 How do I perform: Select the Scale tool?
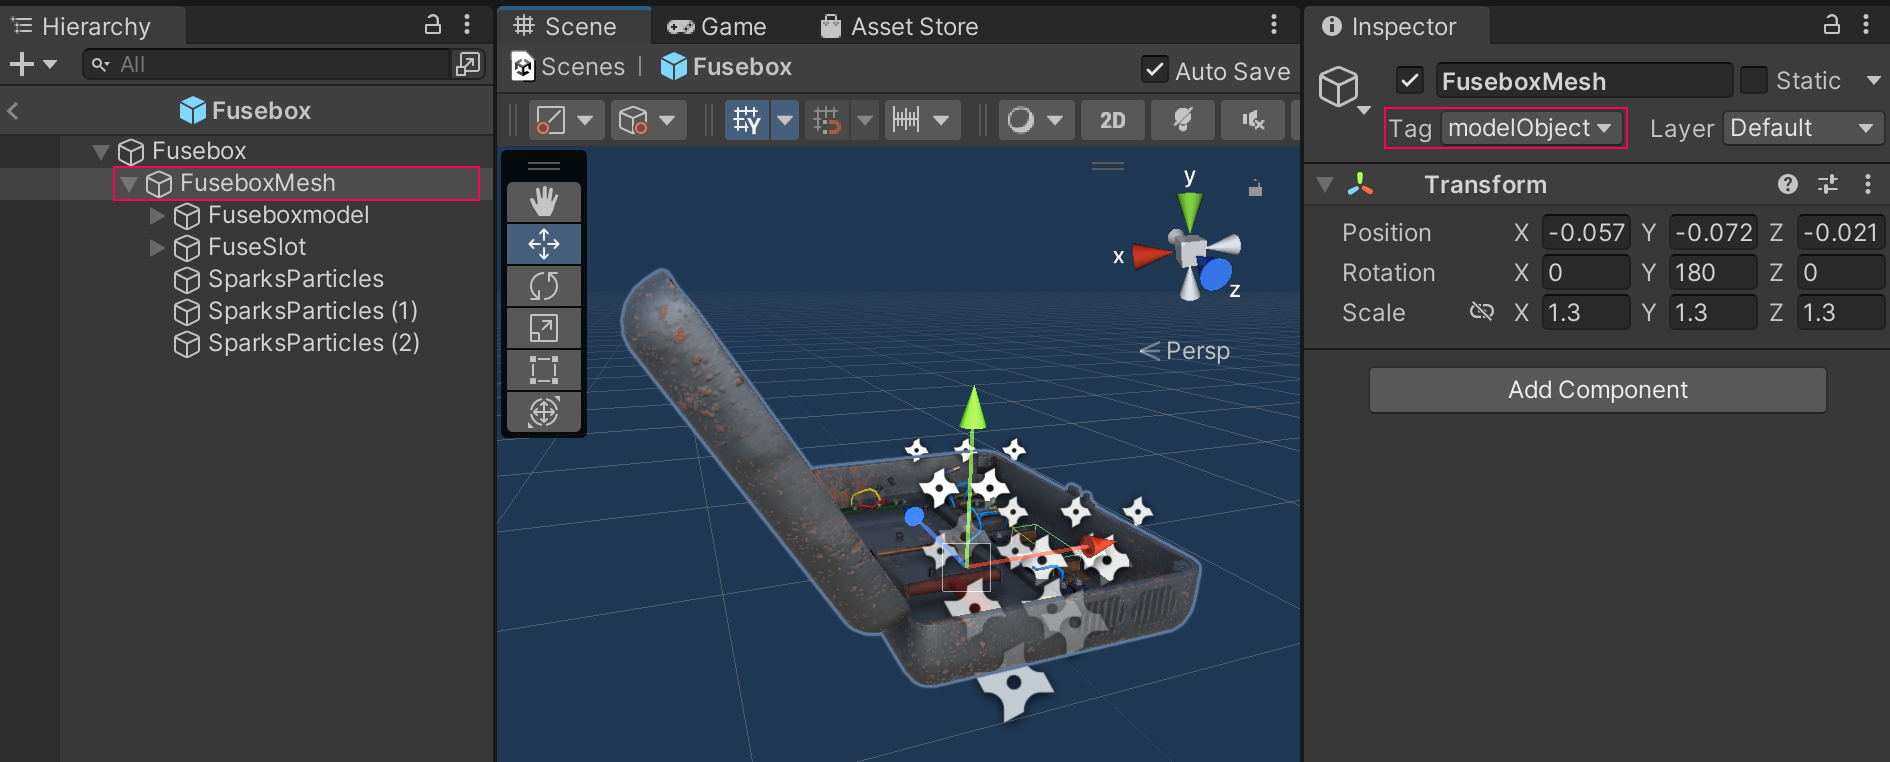coord(543,328)
